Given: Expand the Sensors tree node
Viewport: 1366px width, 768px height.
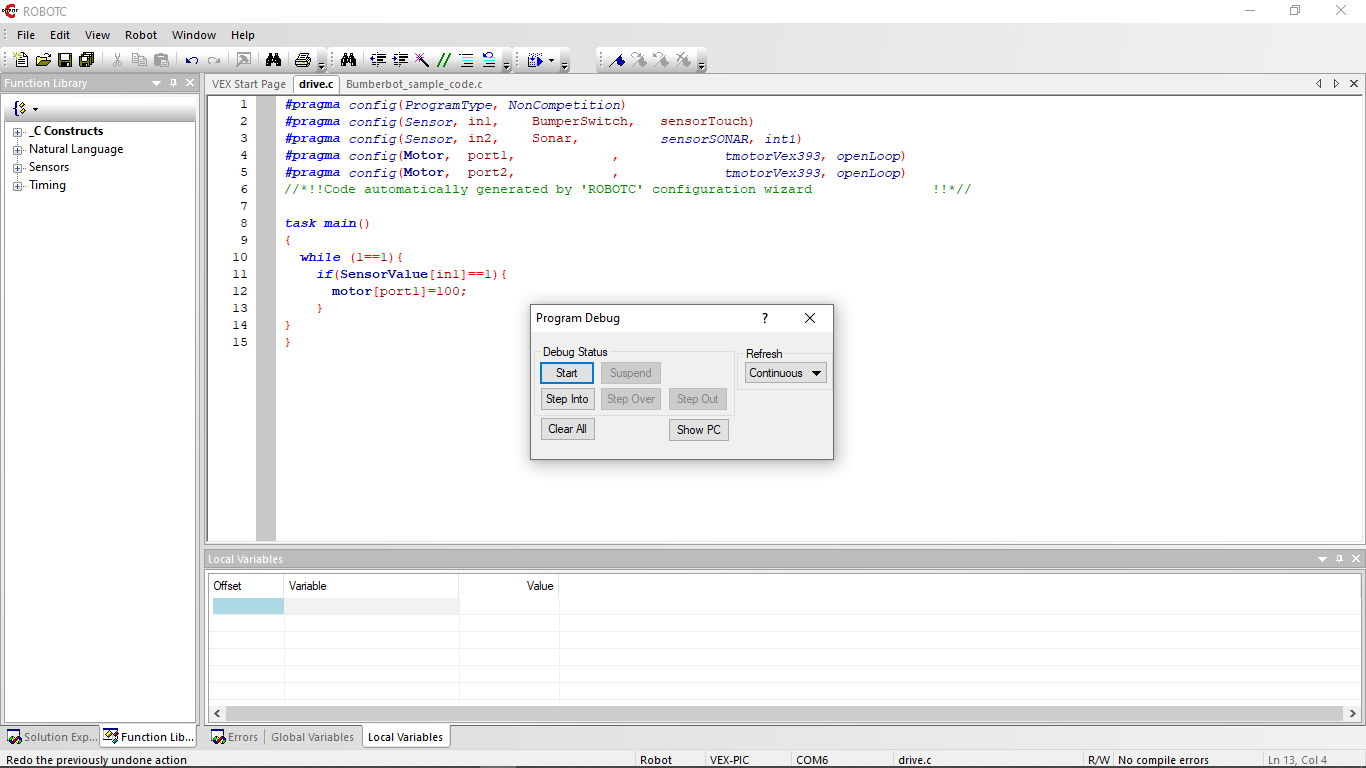Looking at the screenshot, I should click(x=17, y=168).
